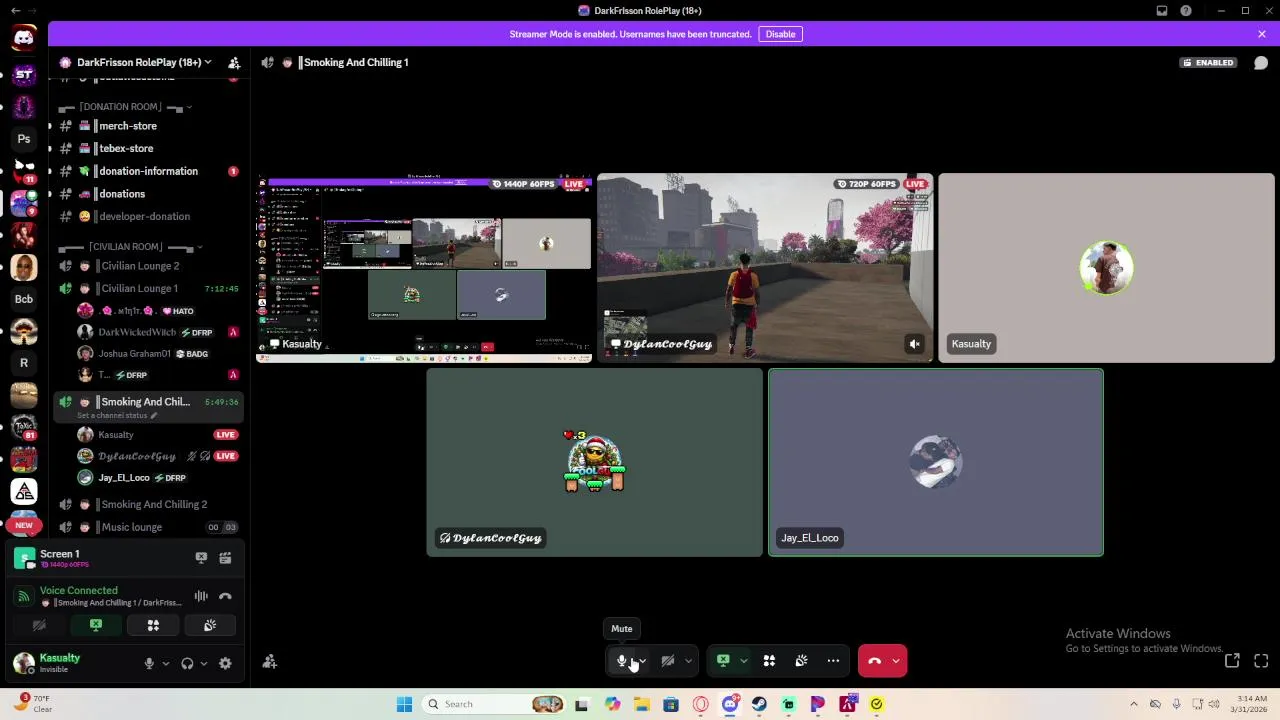The width and height of the screenshot is (1280, 720).
Task: Select Jay_El_Loco participant tile
Action: 936,463
